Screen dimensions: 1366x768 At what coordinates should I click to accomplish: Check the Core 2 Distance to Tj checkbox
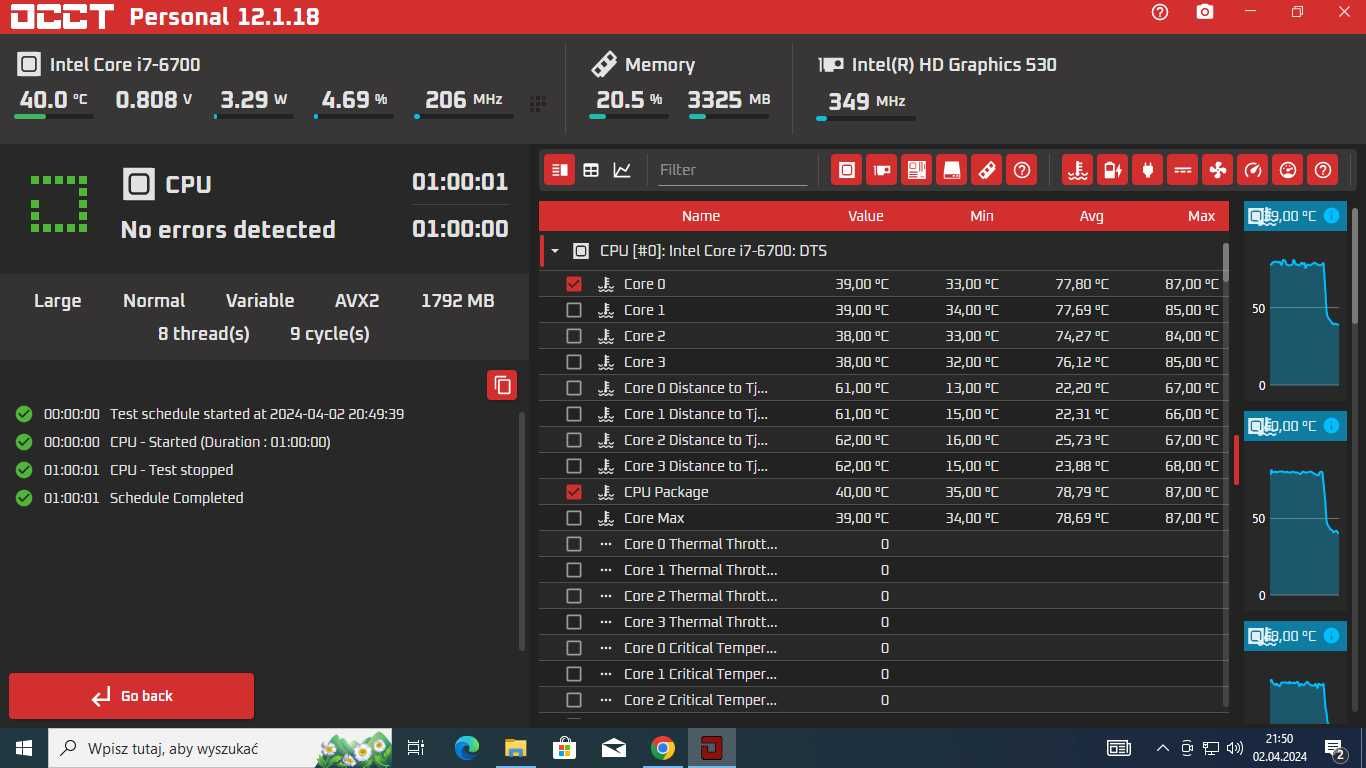(573, 440)
